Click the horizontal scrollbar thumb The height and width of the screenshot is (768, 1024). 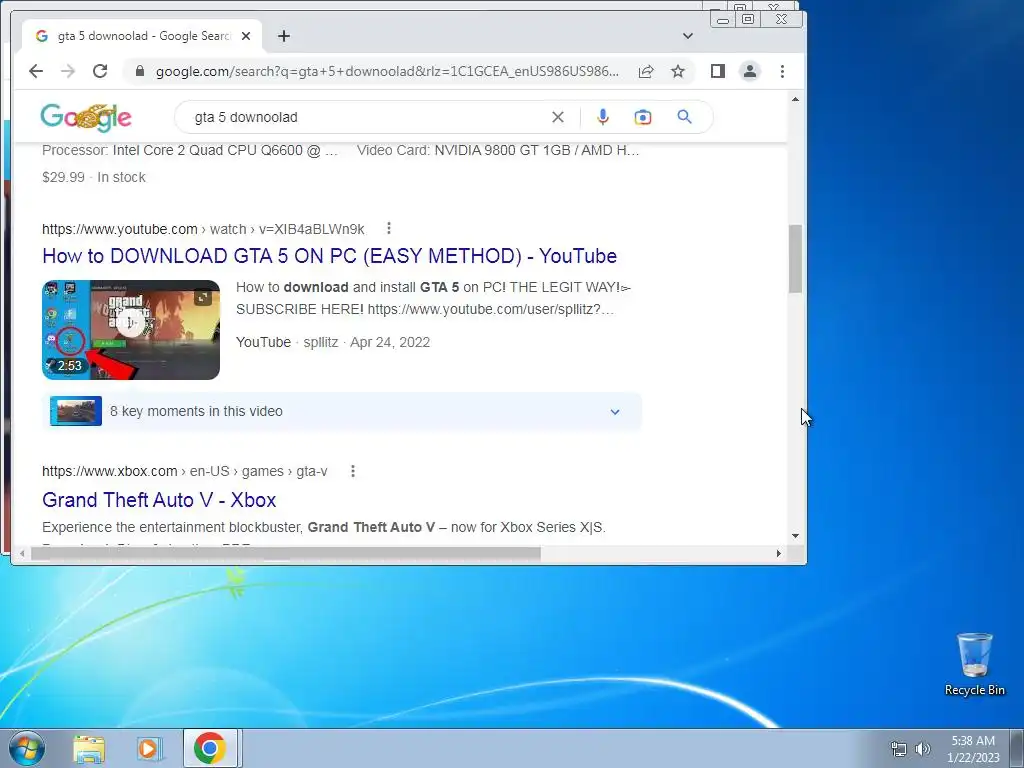286,554
